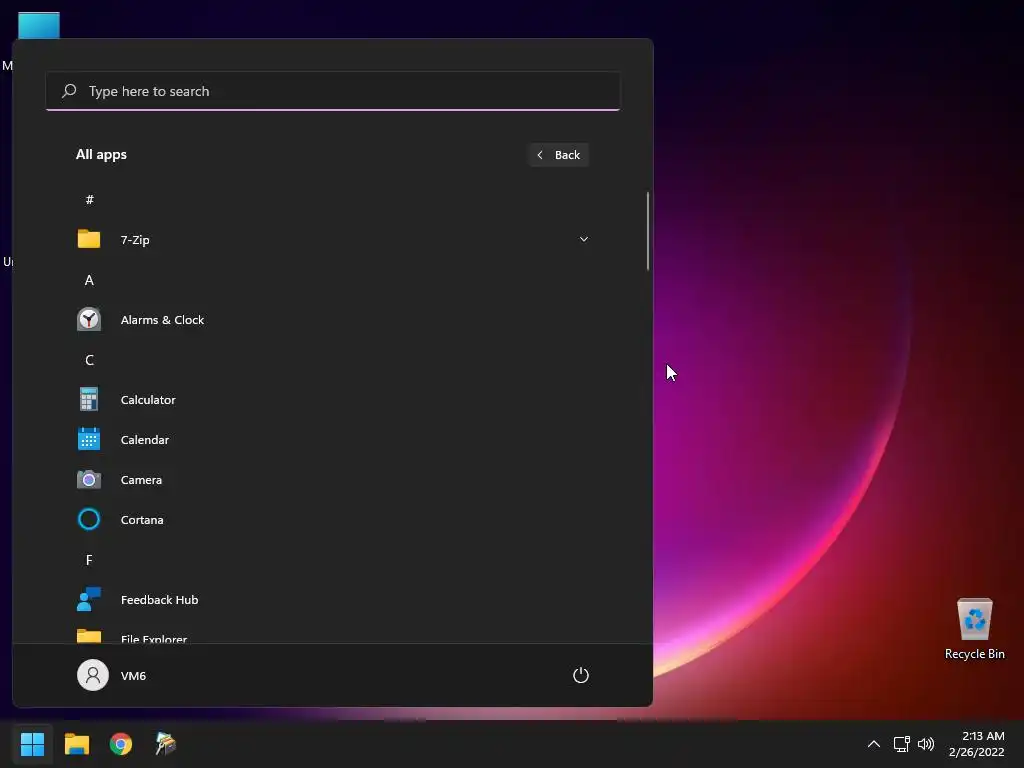Launch the Camera app icon

point(89,479)
